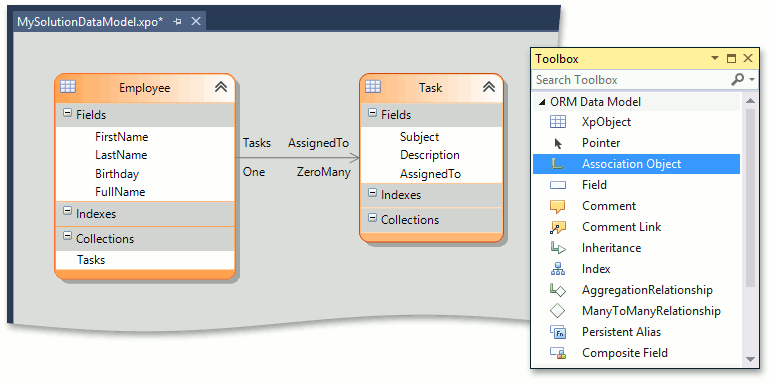This screenshot has width=773, height=384.
Task: Pin the MySolutionDataModel.xpo document tab
Action: [178, 22]
